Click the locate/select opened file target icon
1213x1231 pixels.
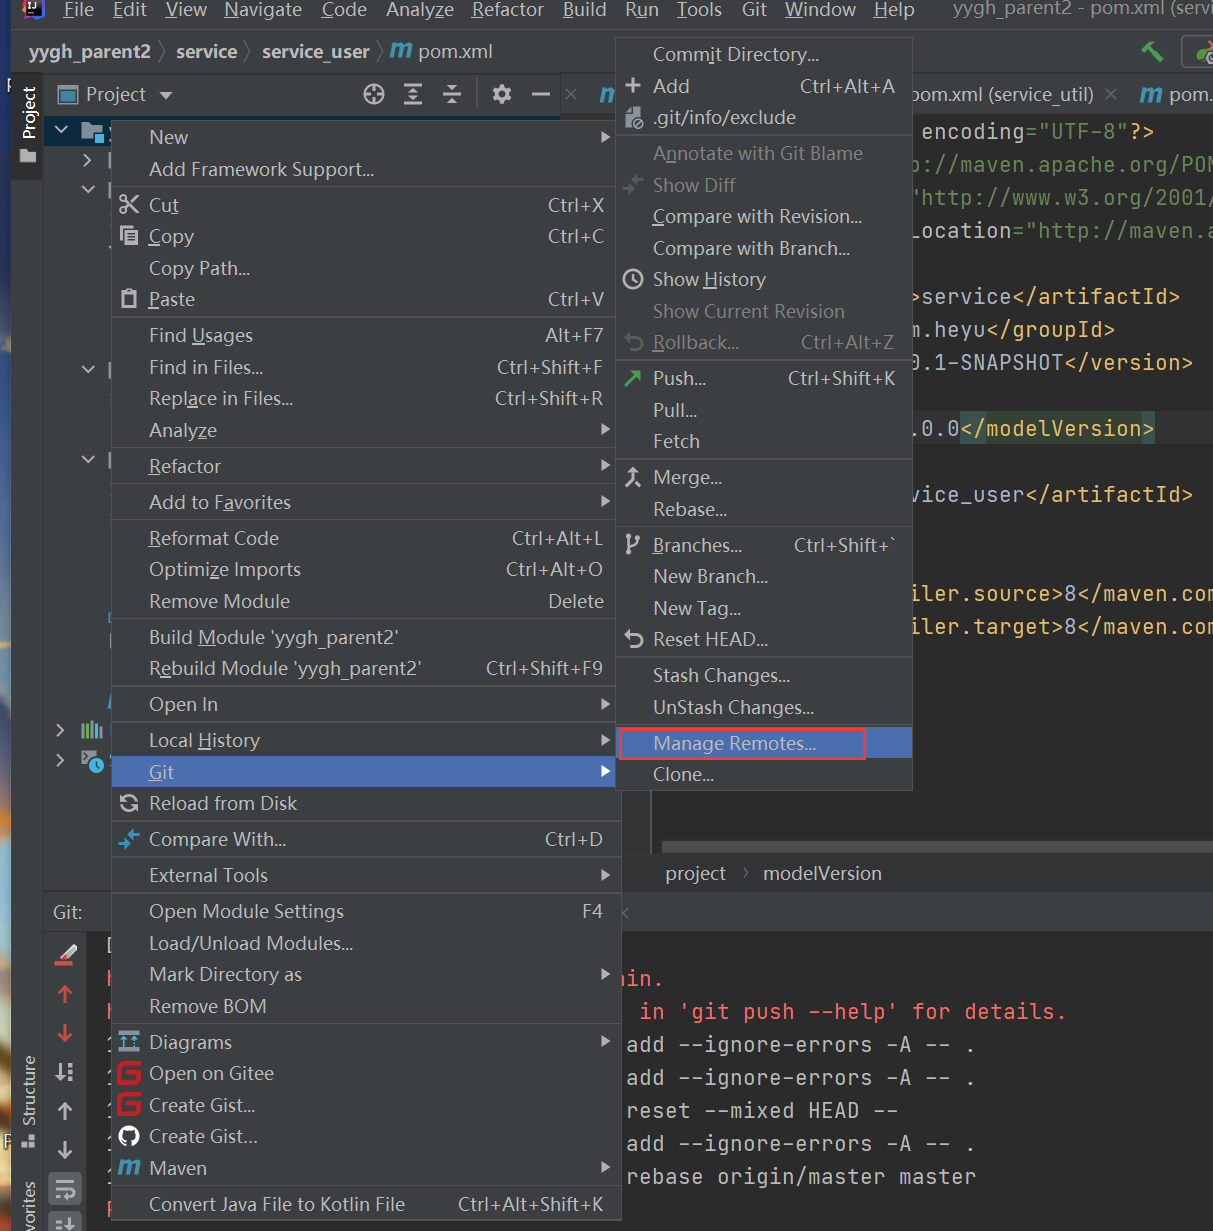374,94
